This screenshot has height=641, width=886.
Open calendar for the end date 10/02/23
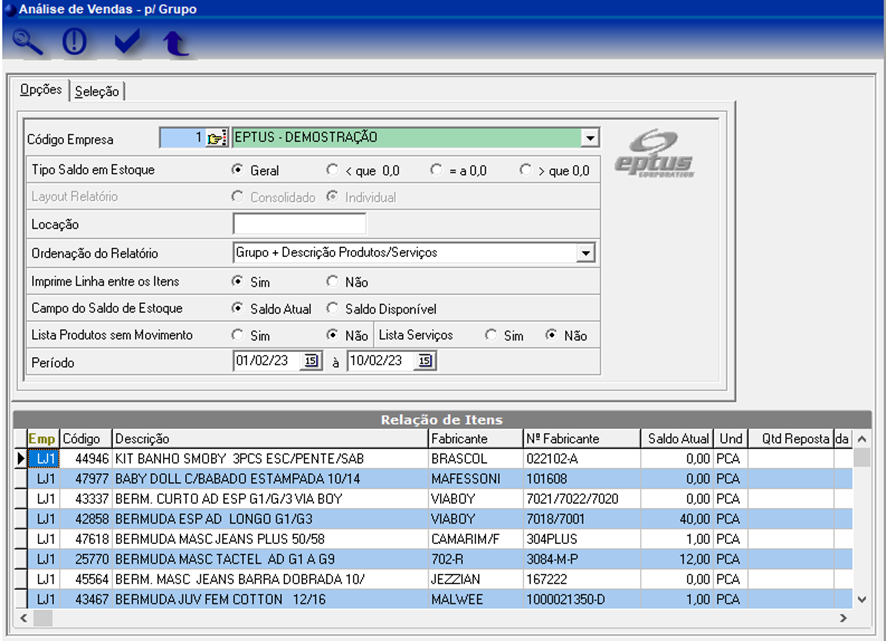(x=425, y=361)
